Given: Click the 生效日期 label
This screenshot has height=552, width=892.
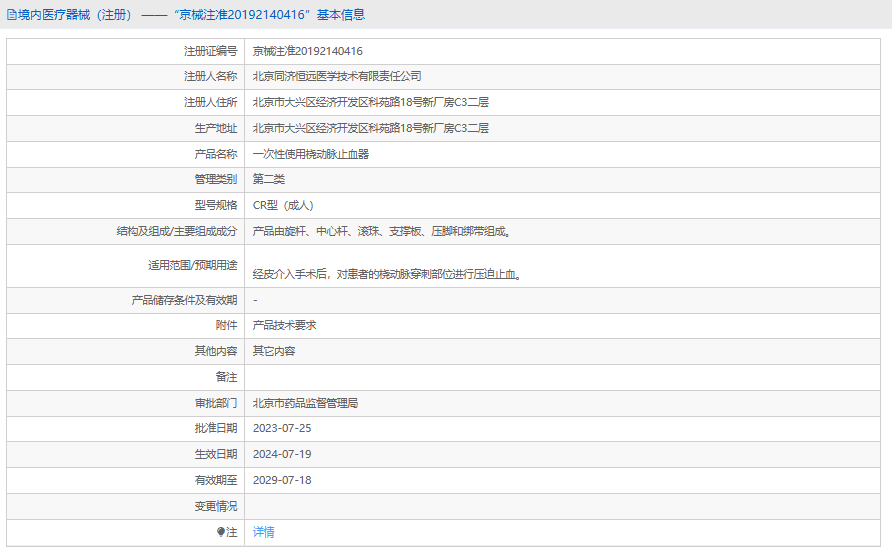Looking at the screenshot, I should coord(216,455).
